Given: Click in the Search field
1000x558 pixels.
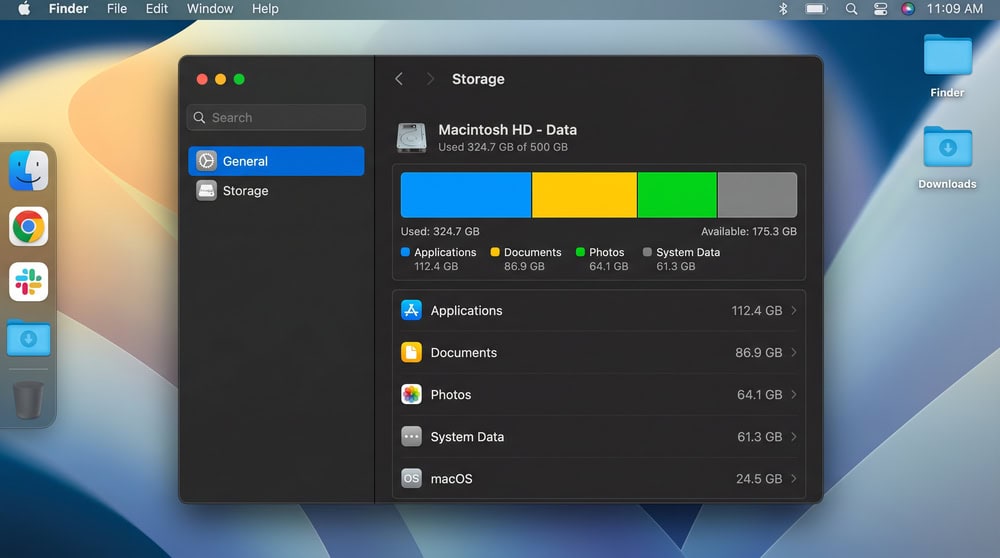Looking at the screenshot, I should [276, 118].
